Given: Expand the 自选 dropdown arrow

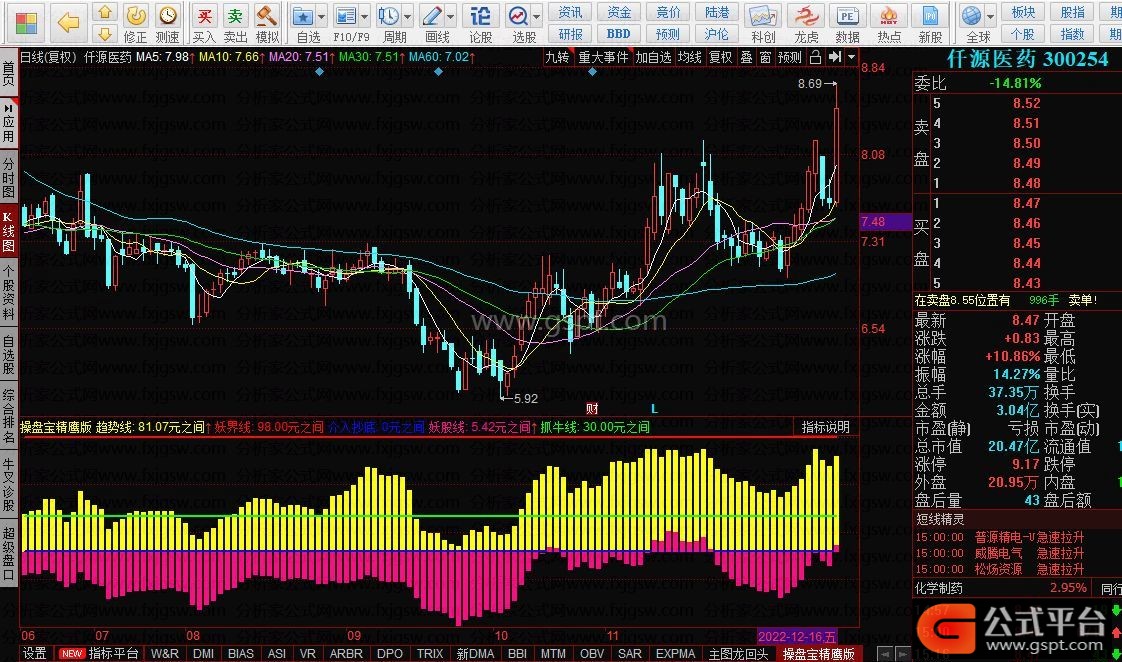Looking at the screenshot, I should [321, 16].
